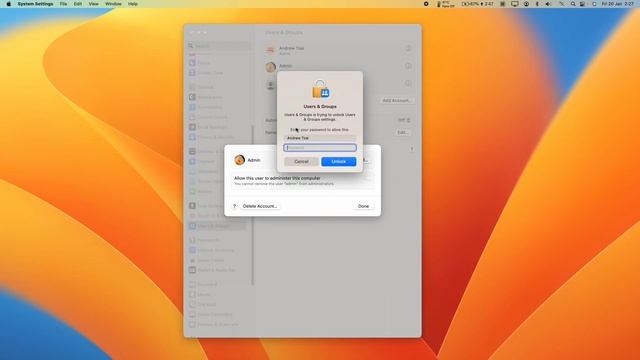Open info for the Andrew Tsai user
640x360 pixels.
click(408, 48)
